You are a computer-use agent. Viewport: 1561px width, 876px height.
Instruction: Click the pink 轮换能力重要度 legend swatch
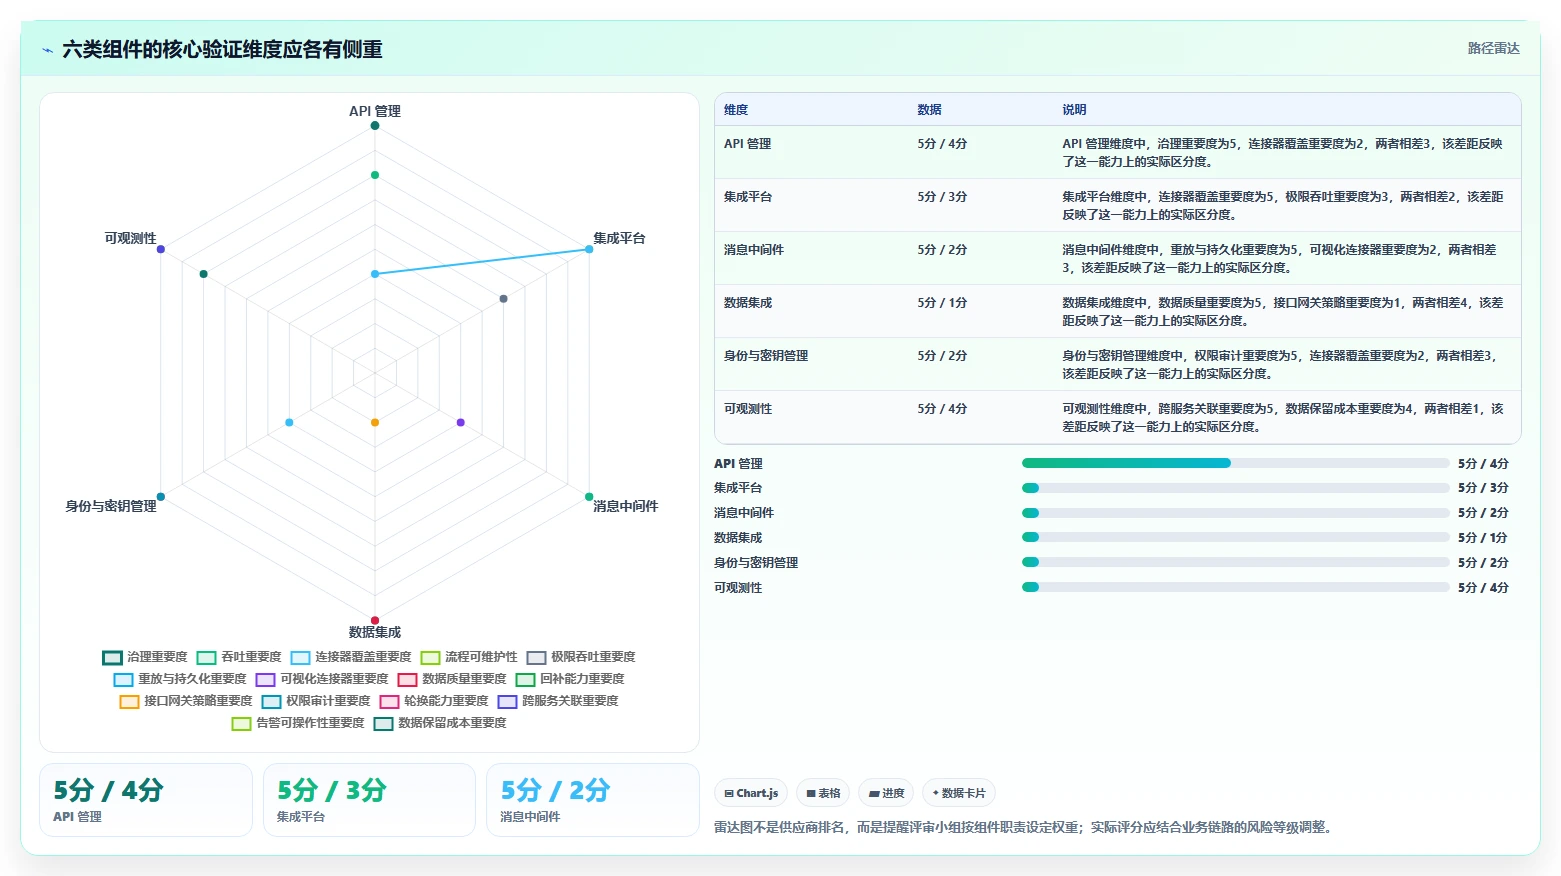(389, 701)
